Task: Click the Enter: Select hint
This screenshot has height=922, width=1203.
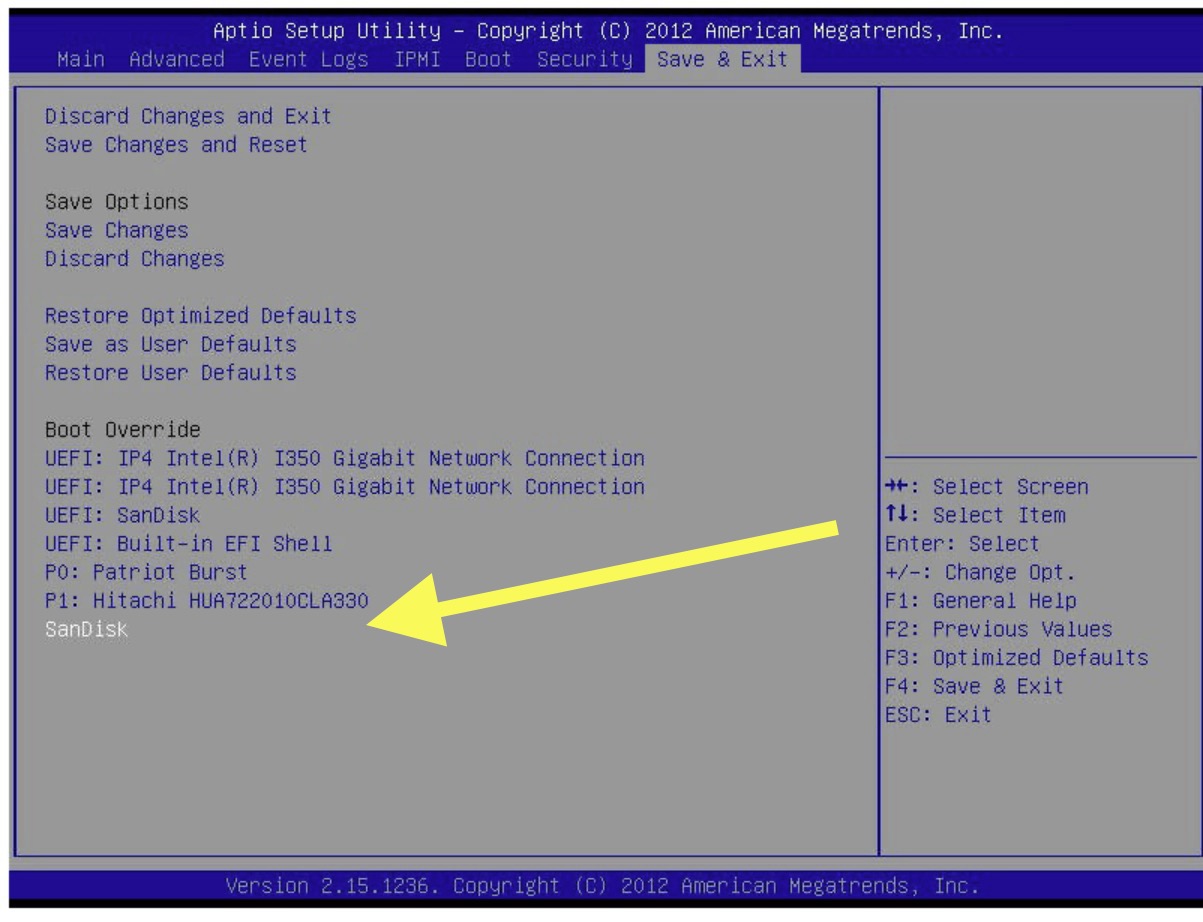Action: click(962, 545)
